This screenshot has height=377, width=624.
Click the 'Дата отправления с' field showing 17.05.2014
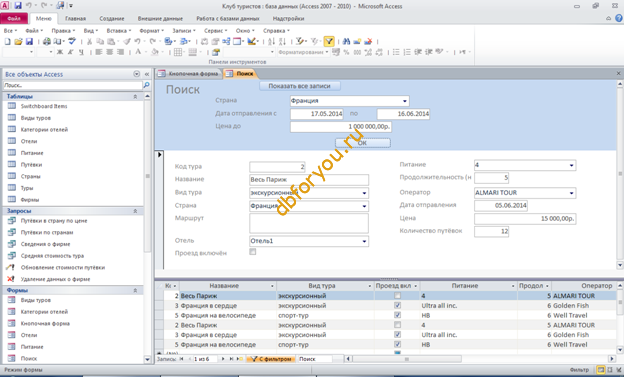[317, 114]
